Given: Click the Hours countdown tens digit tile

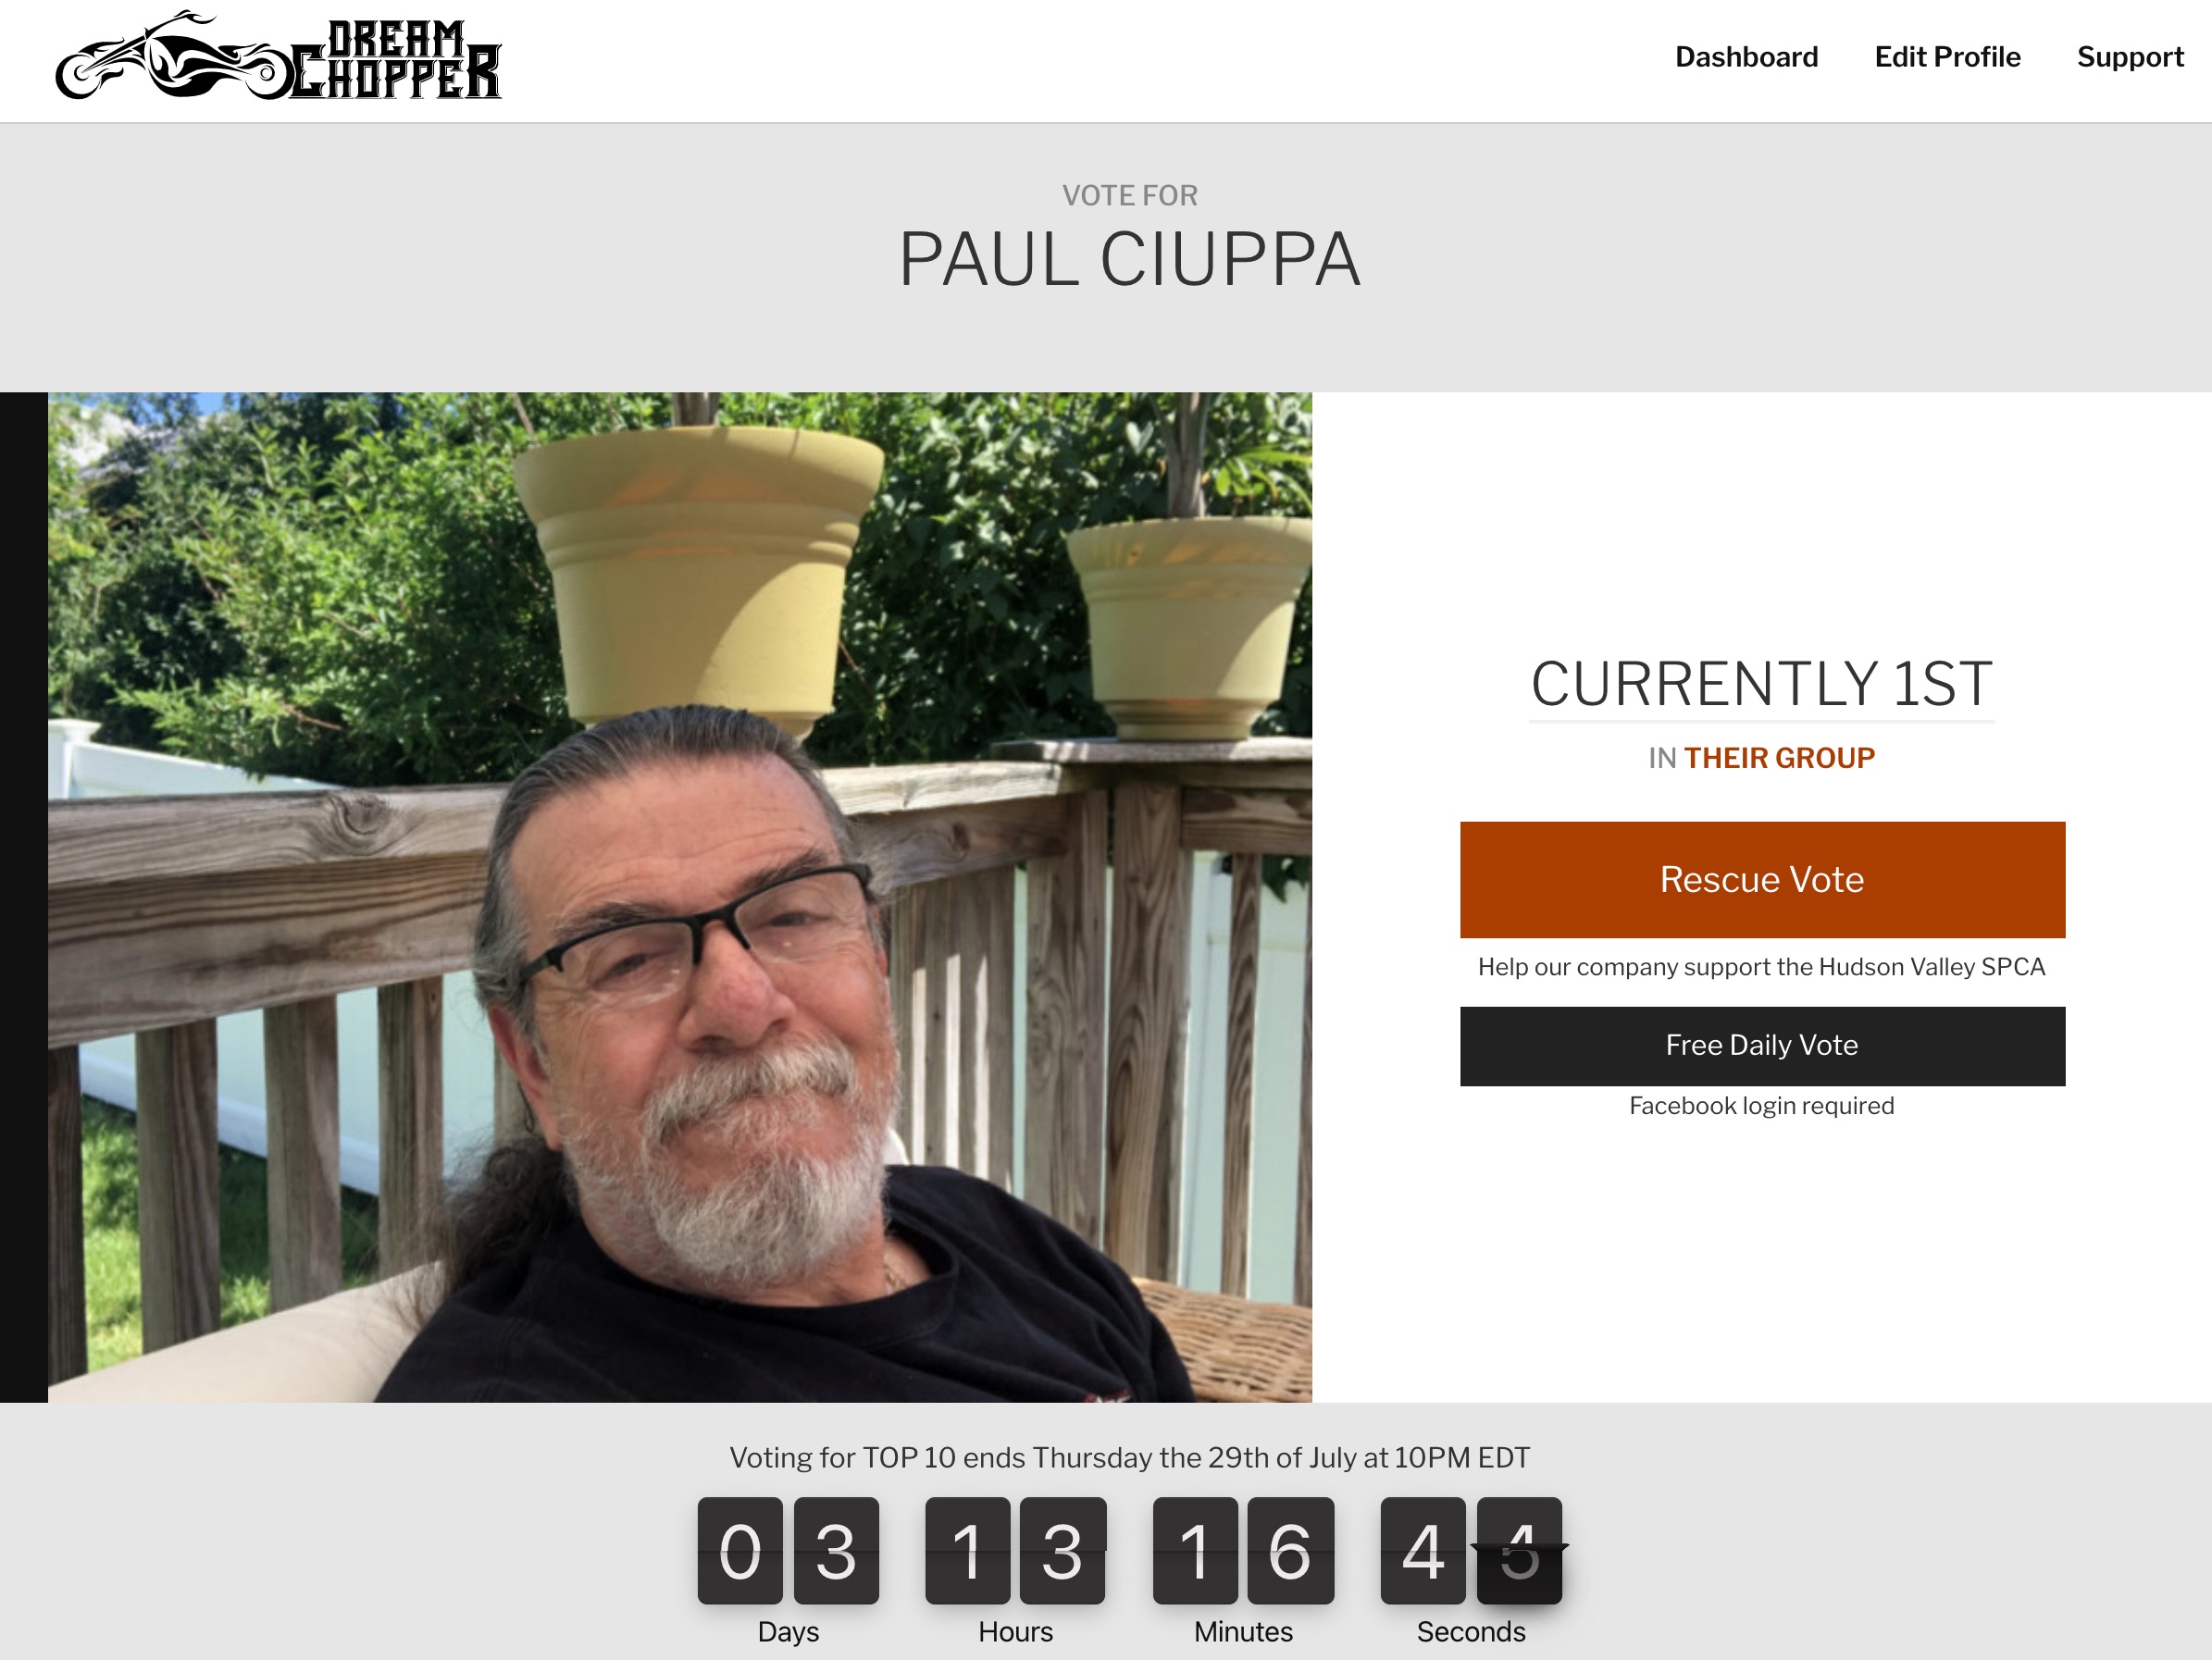Looking at the screenshot, I should coord(967,1550).
